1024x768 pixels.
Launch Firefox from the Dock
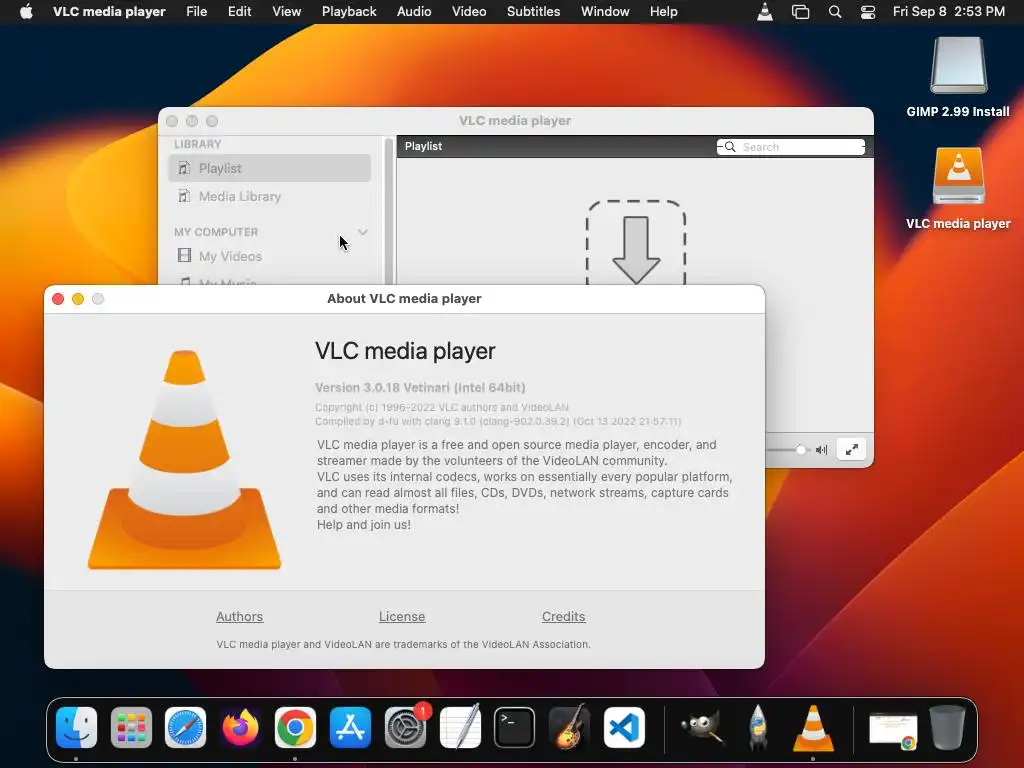pyautogui.click(x=240, y=727)
